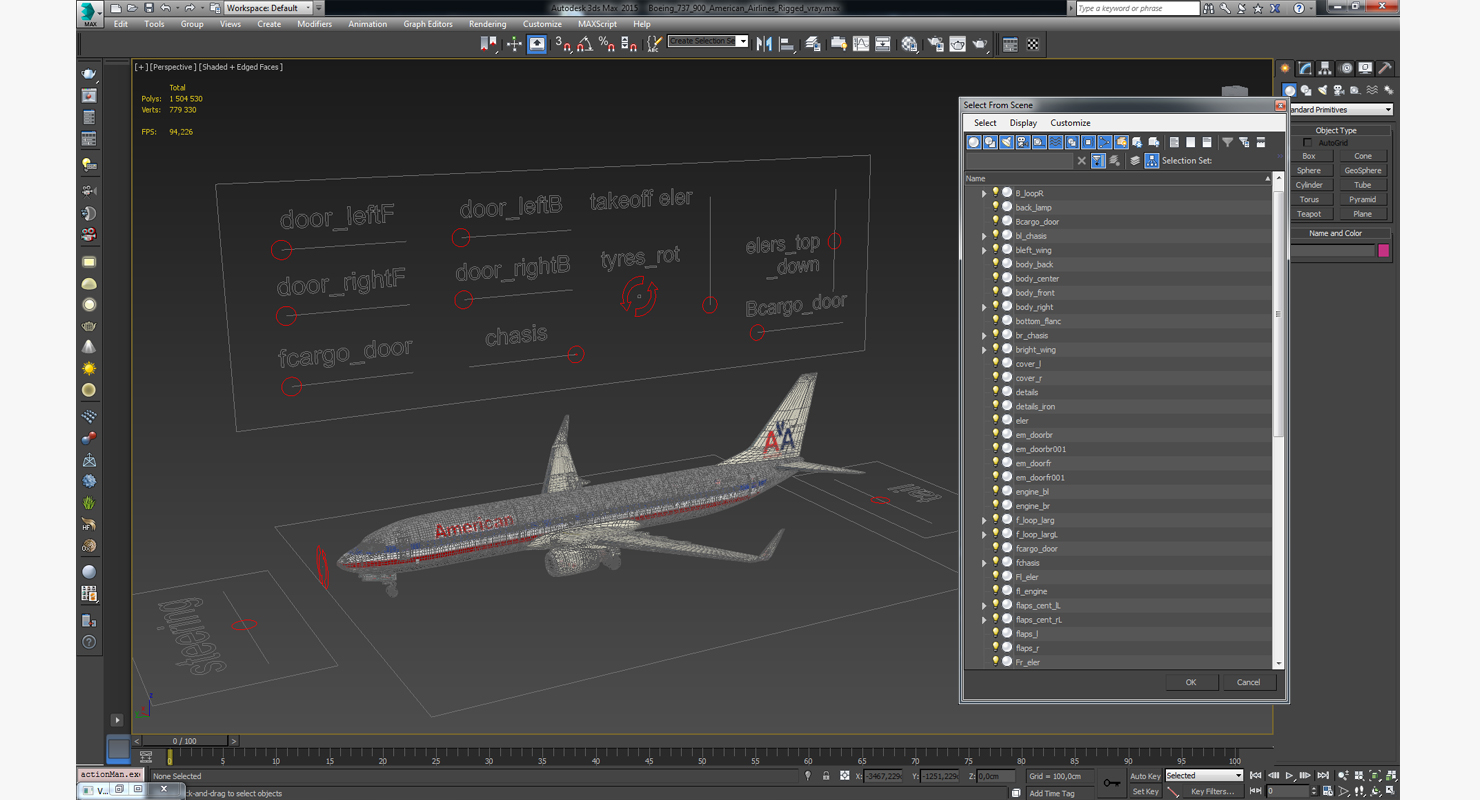This screenshot has width=1480, height=800.
Task: Open Display menu in Select From Scene
Action: pyautogui.click(x=1023, y=123)
